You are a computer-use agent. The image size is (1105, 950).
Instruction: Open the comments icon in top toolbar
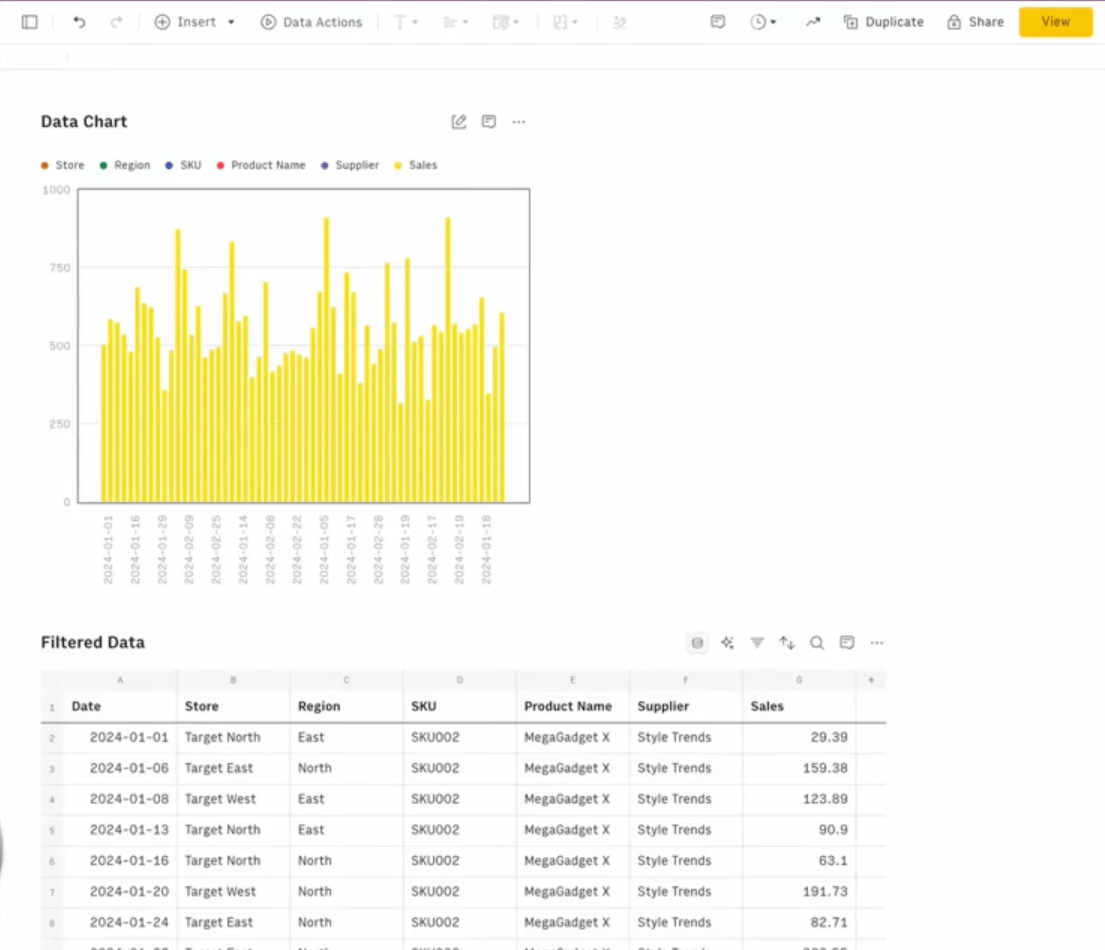pos(717,22)
